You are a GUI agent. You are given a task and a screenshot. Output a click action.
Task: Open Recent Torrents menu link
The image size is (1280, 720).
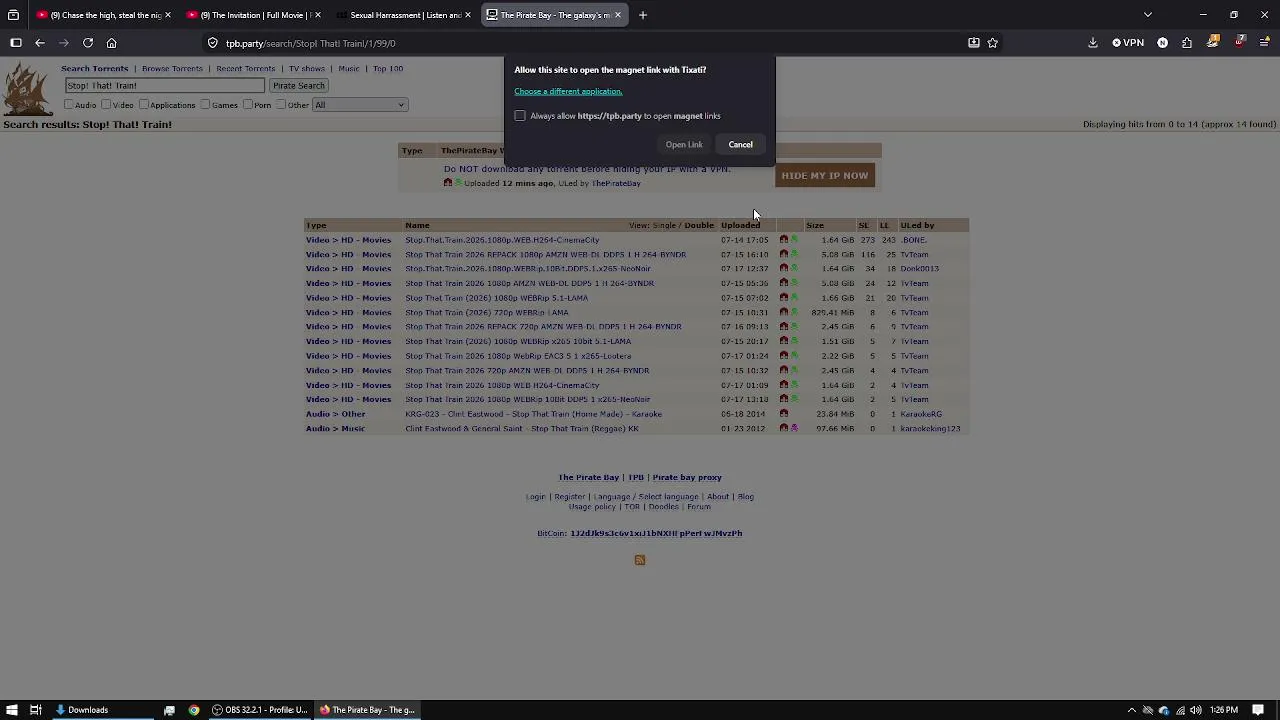(x=245, y=69)
